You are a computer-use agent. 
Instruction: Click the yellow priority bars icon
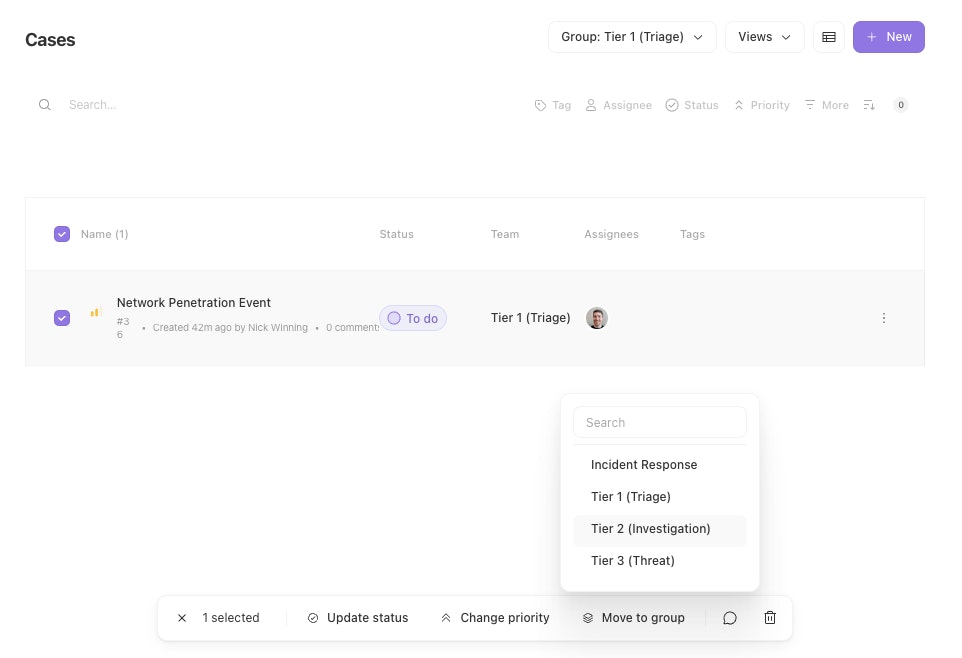point(96,312)
